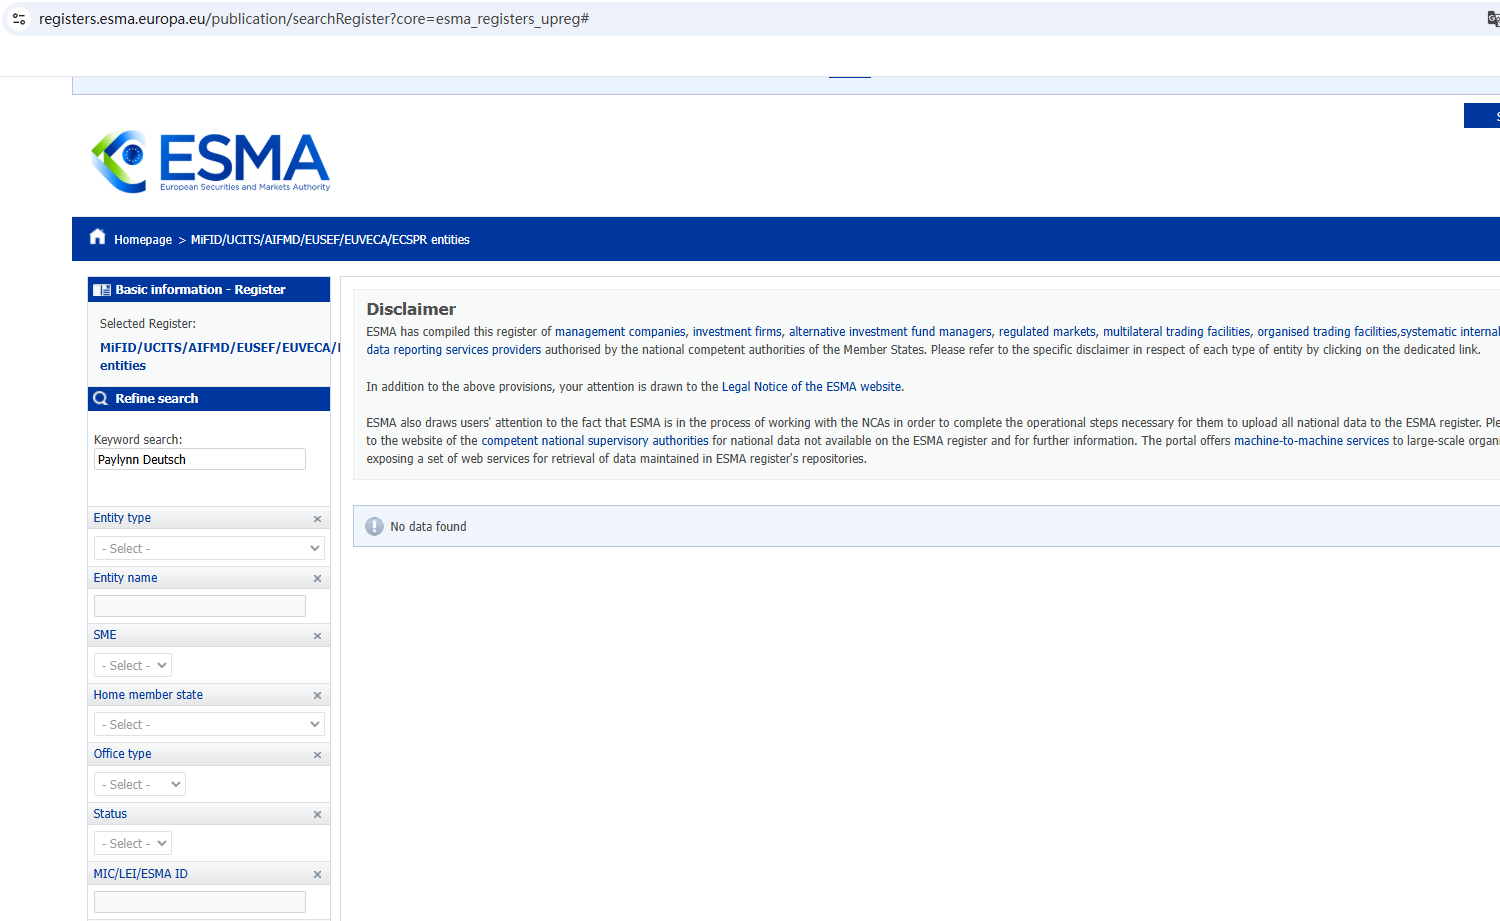Viewport: 1500px width, 921px height.
Task: Go to Homepage breadcrumb link
Action: click(143, 240)
